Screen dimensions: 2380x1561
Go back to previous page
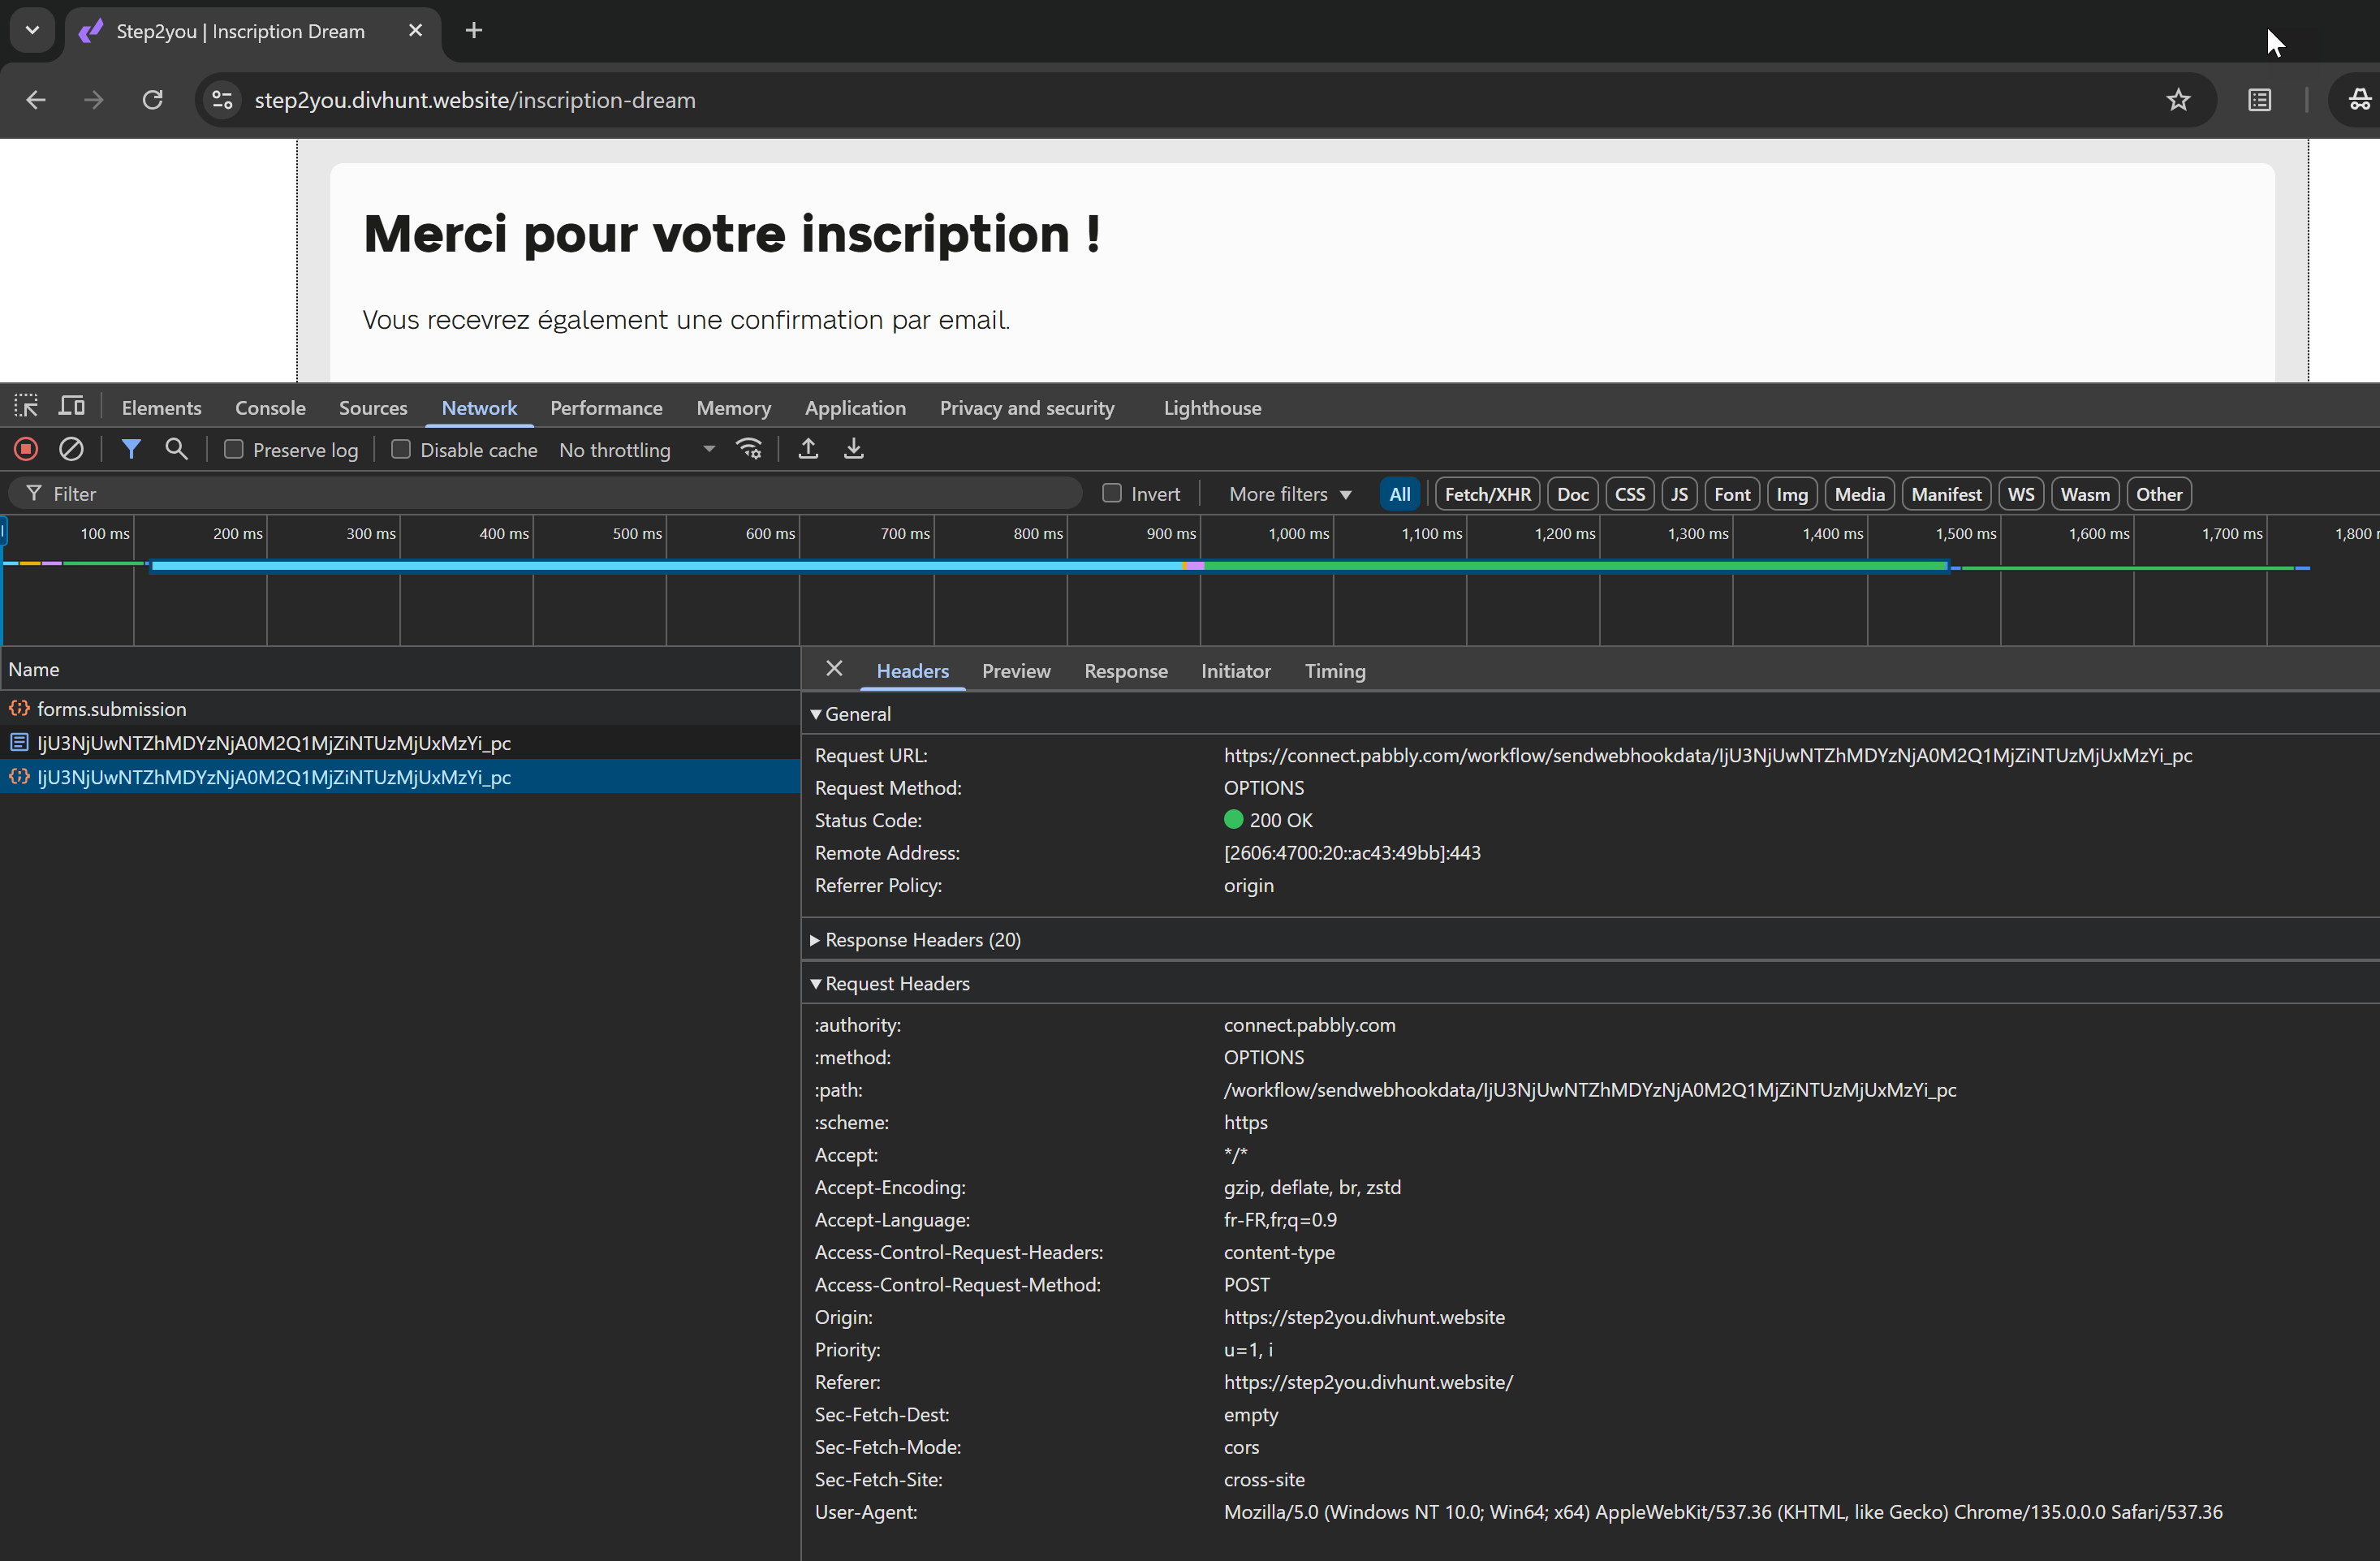(36, 100)
